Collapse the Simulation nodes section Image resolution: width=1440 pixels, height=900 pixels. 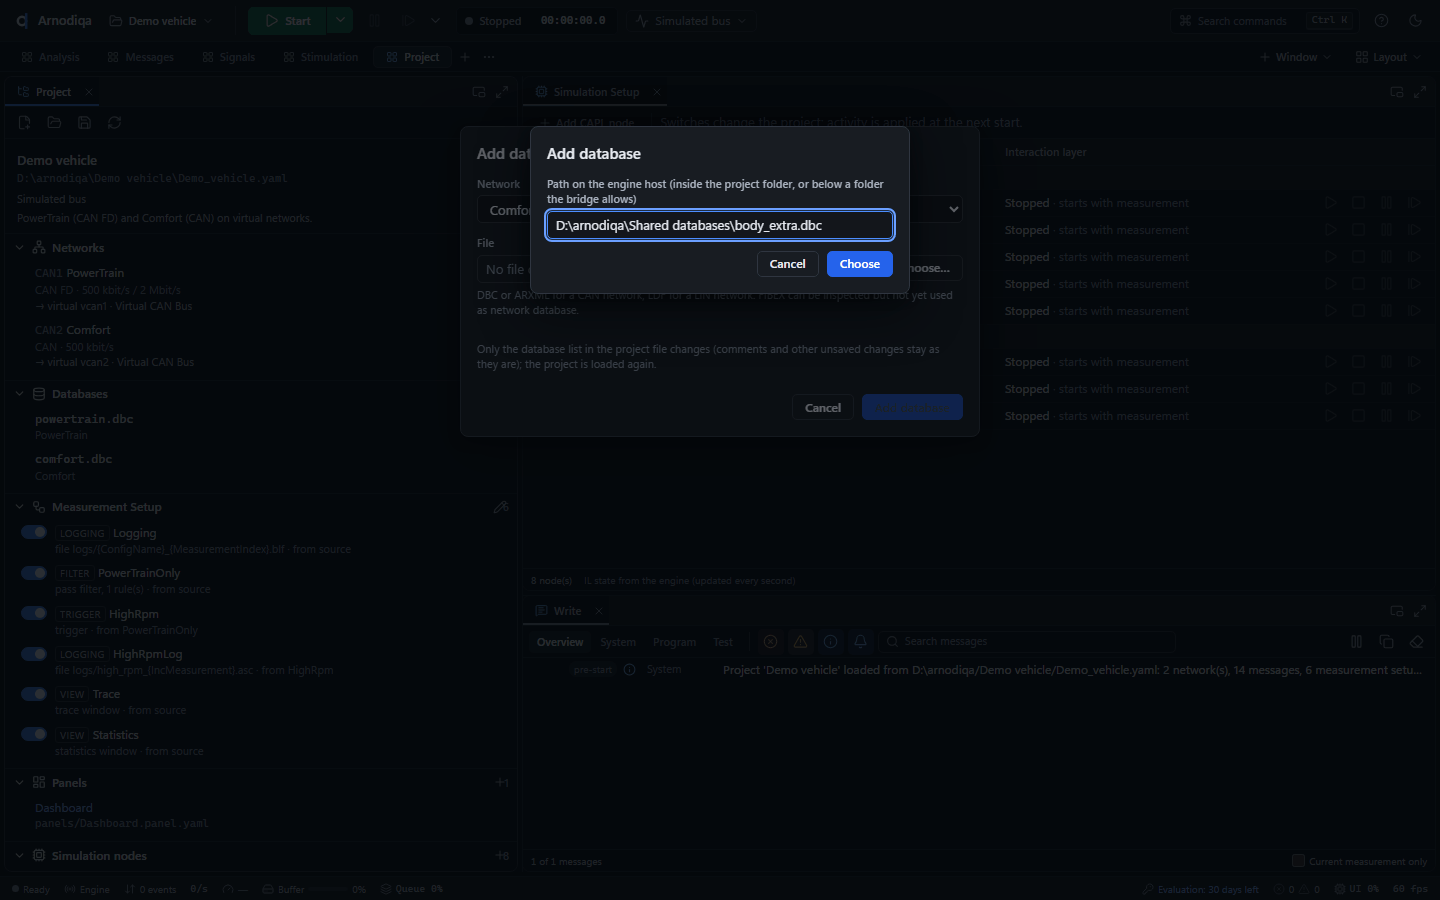click(19, 856)
